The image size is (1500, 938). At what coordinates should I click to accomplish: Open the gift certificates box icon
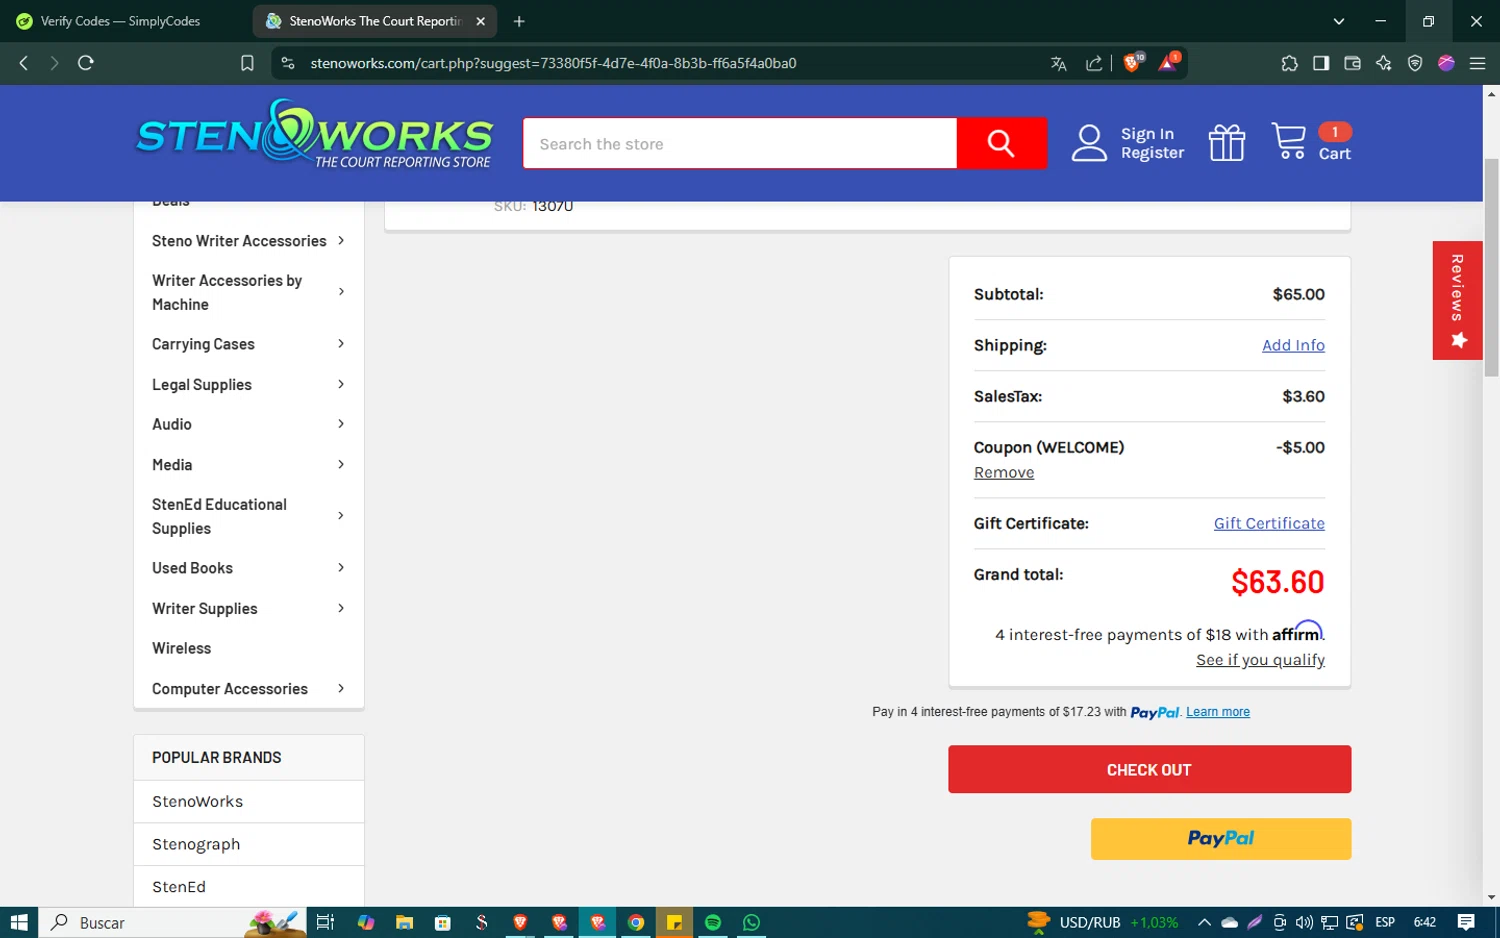coord(1226,143)
